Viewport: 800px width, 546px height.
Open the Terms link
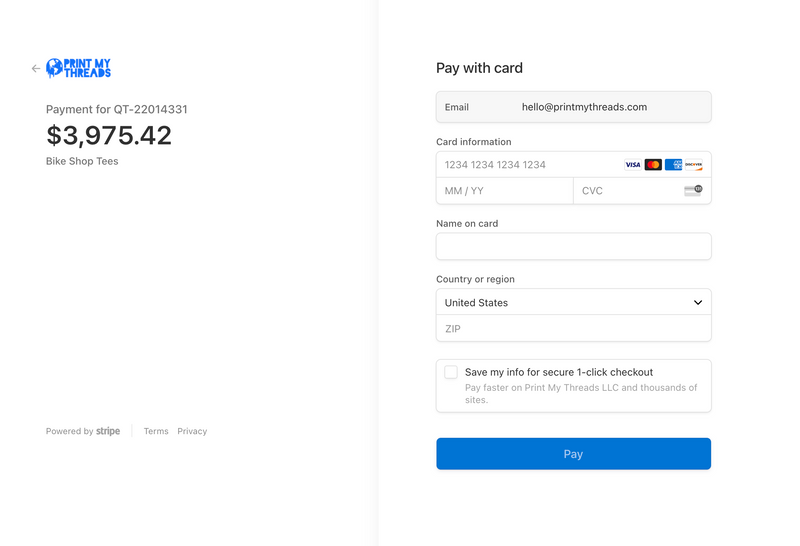tap(156, 431)
